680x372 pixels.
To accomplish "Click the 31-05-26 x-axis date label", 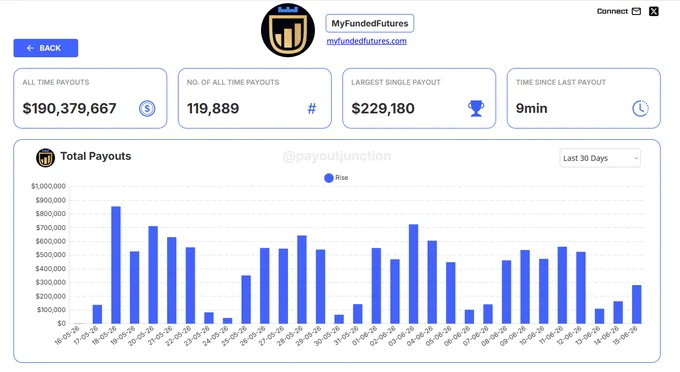I will (x=347, y=336).
